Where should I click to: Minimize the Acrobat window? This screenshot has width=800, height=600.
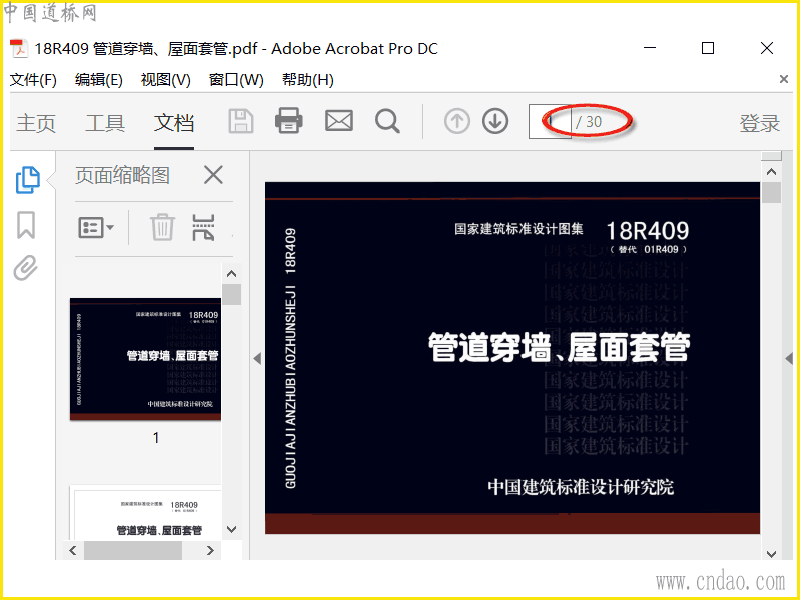(x=650, y=48)
